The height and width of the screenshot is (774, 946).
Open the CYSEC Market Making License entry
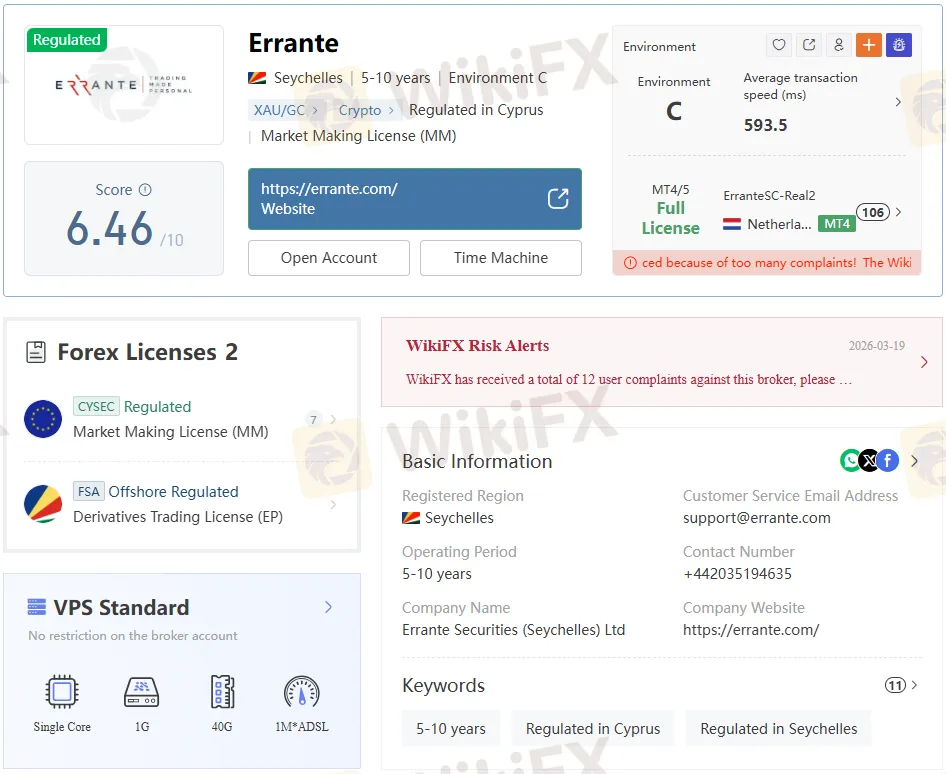(180, 420)
